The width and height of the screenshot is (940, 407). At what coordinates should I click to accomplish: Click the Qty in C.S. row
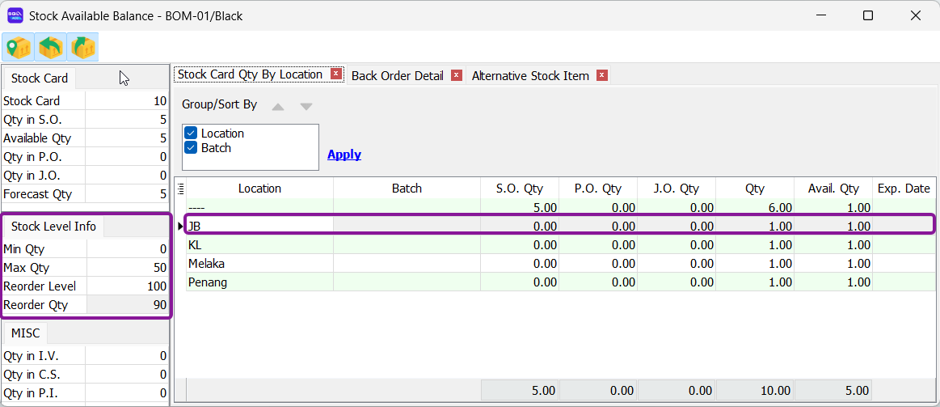pyautogui.click(x=85, y=375)
